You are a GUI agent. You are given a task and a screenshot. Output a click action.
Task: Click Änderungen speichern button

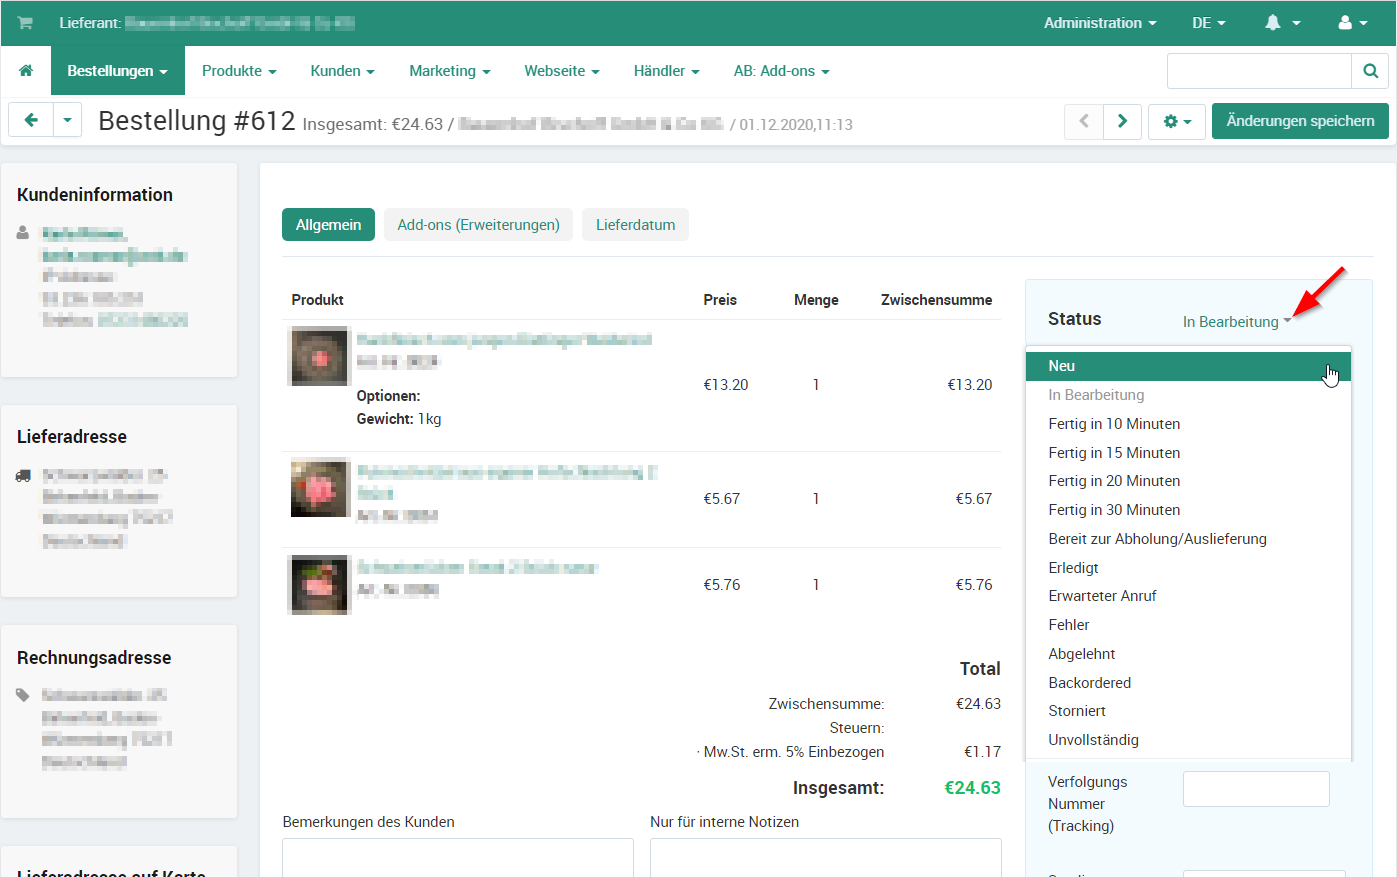(1300, 121)
